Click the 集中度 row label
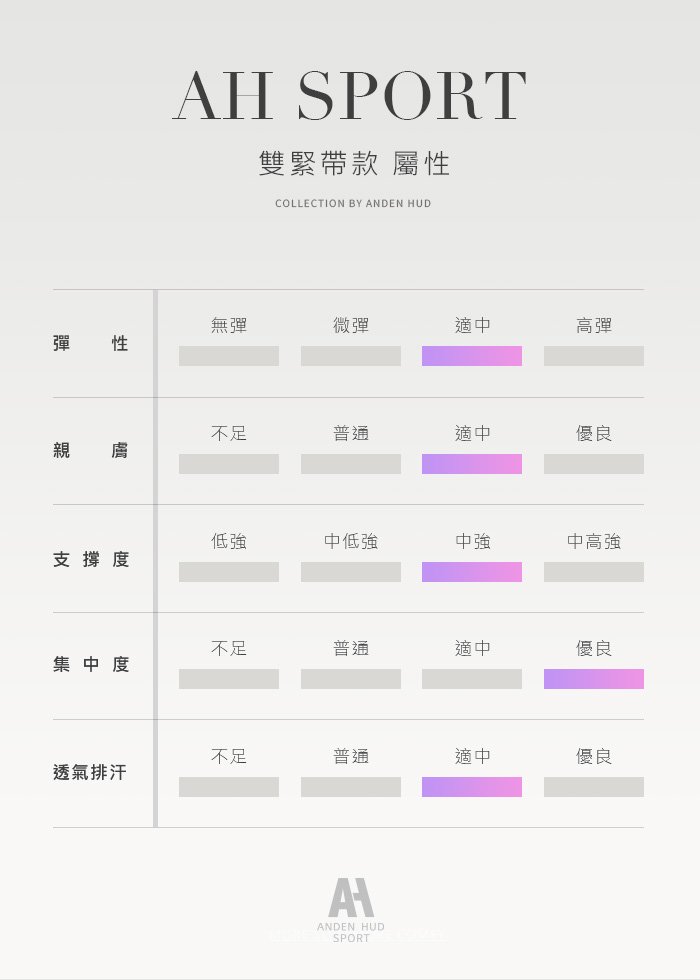The image size is (700, 980). 91,665
